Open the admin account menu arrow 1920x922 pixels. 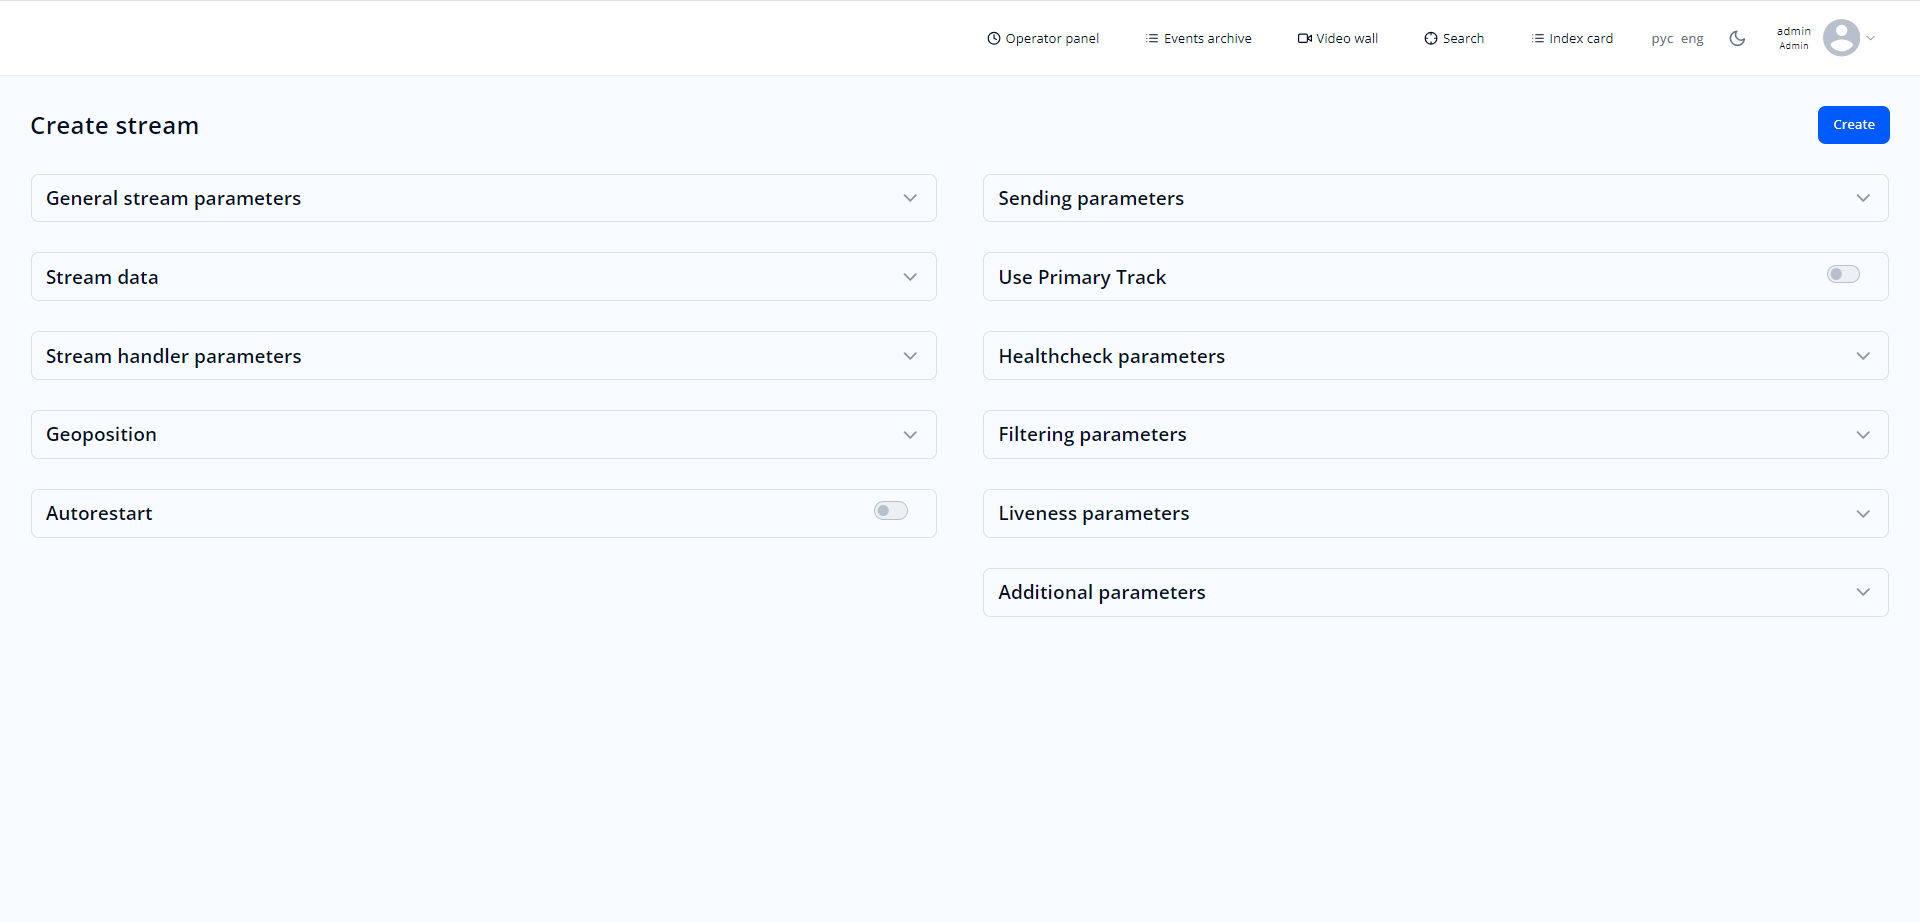1871,39
